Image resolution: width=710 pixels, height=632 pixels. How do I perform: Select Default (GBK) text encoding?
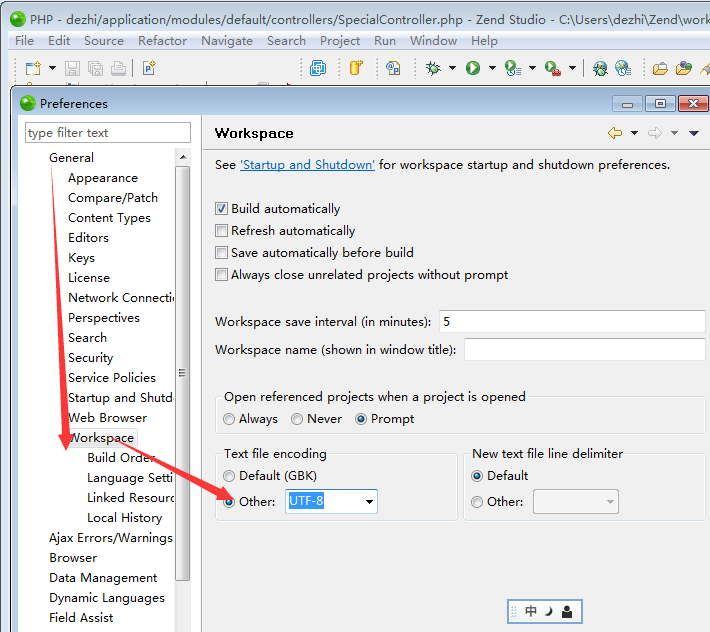pos(229,476)
